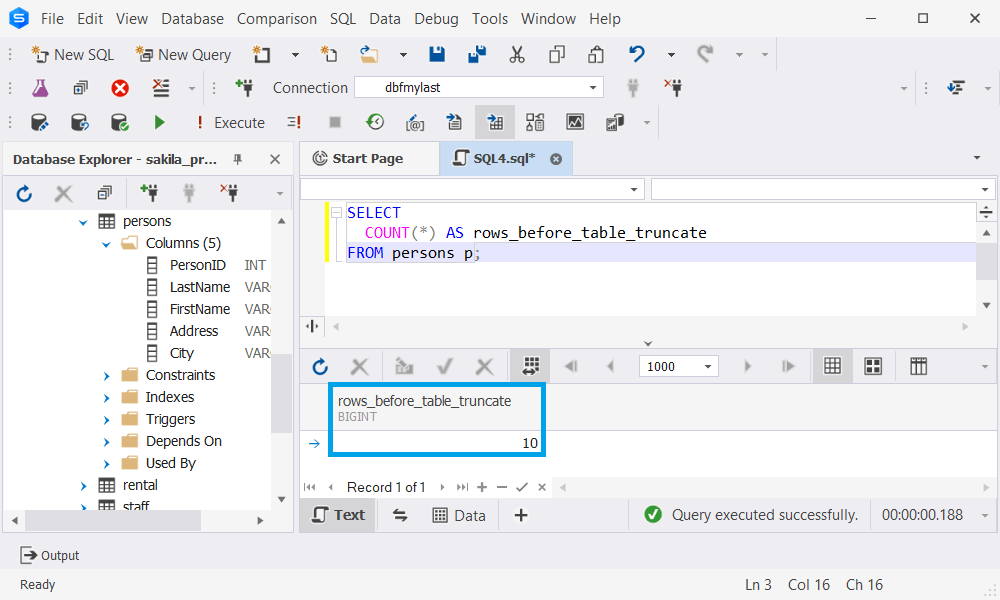This screenshot has width=1000, height=600.
Task: Open a New SQL document
Action: 72,54
